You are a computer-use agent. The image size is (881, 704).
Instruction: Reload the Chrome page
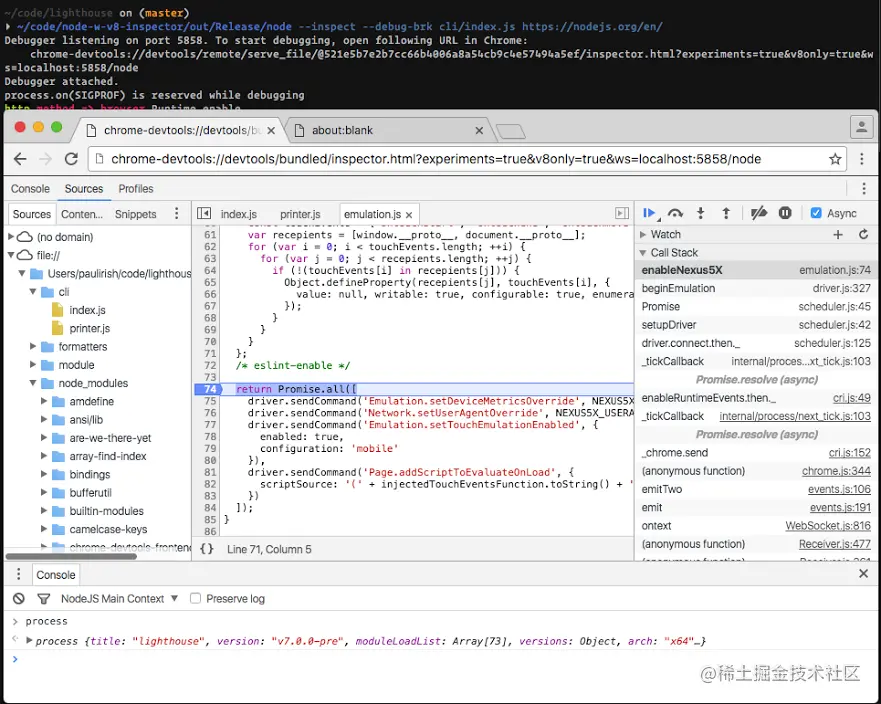[x=71, y=159]
